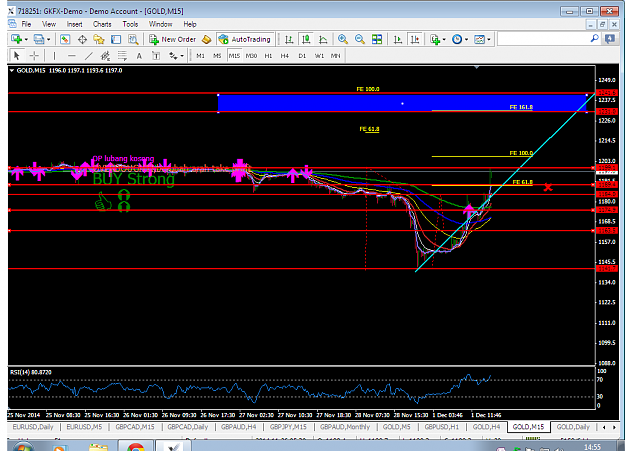625x451 pixels.
Task: Switch to the GBPCAD,Daily chart tab
Action: [x=188, y=427]
